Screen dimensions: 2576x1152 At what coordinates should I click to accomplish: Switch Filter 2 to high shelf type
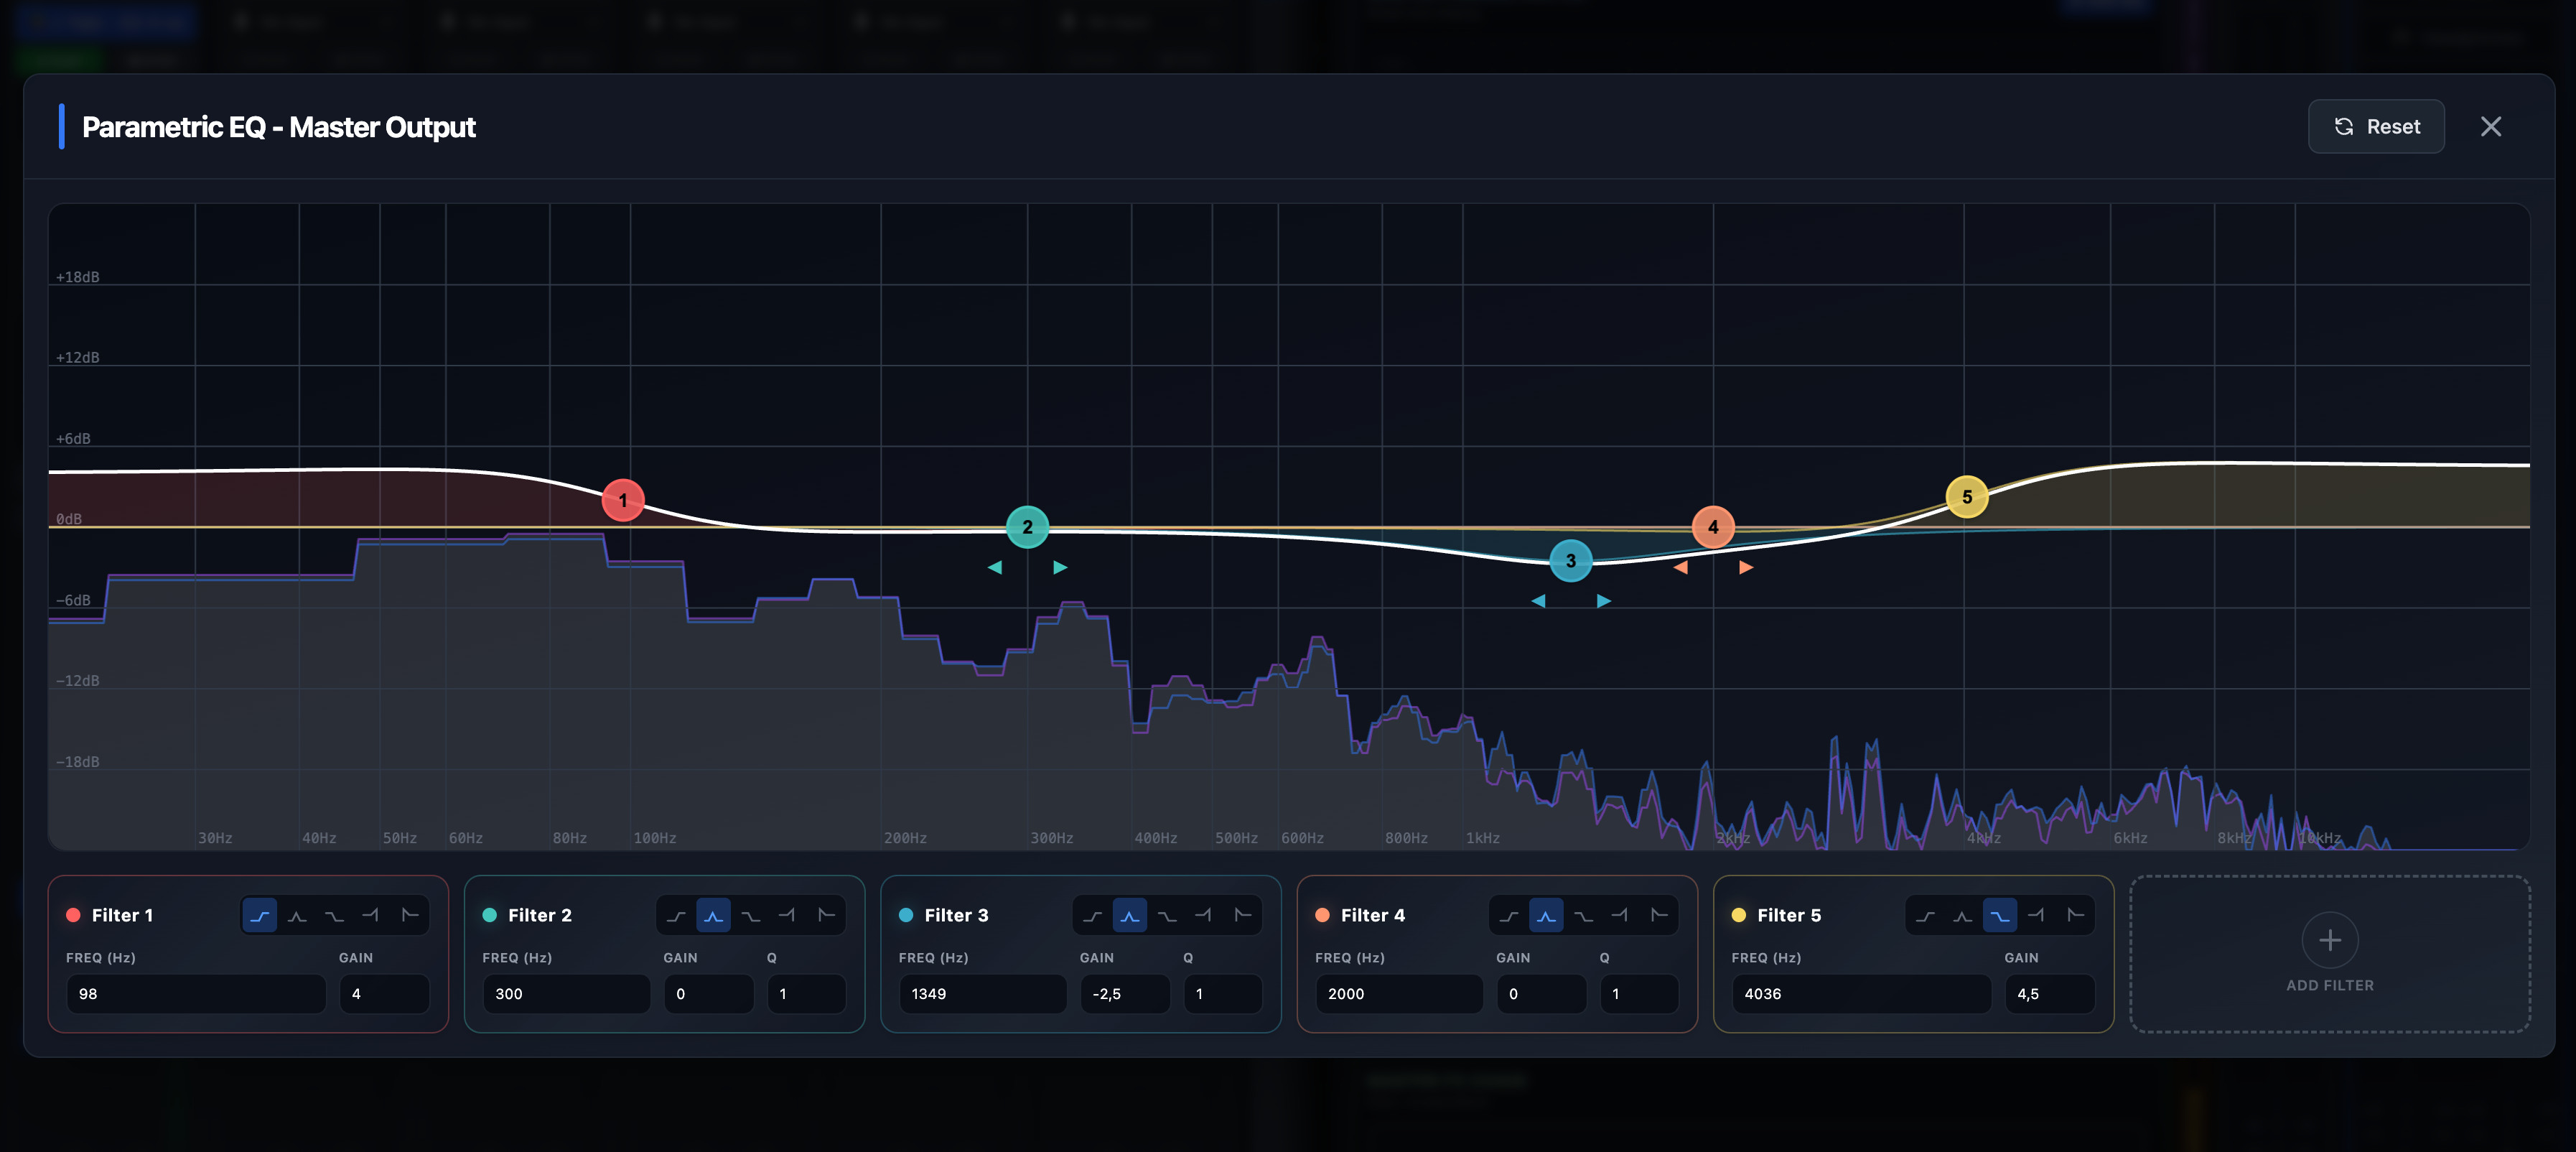[x=750, y=915]
